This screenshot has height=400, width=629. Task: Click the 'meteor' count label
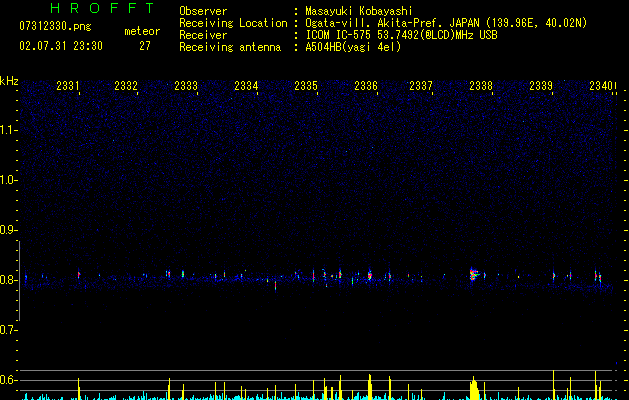[142, 31]
